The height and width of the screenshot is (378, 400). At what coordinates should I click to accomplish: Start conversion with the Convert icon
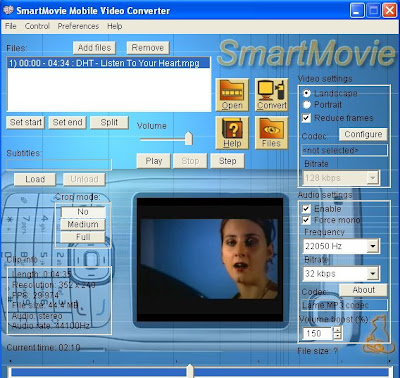coord(271,95)
